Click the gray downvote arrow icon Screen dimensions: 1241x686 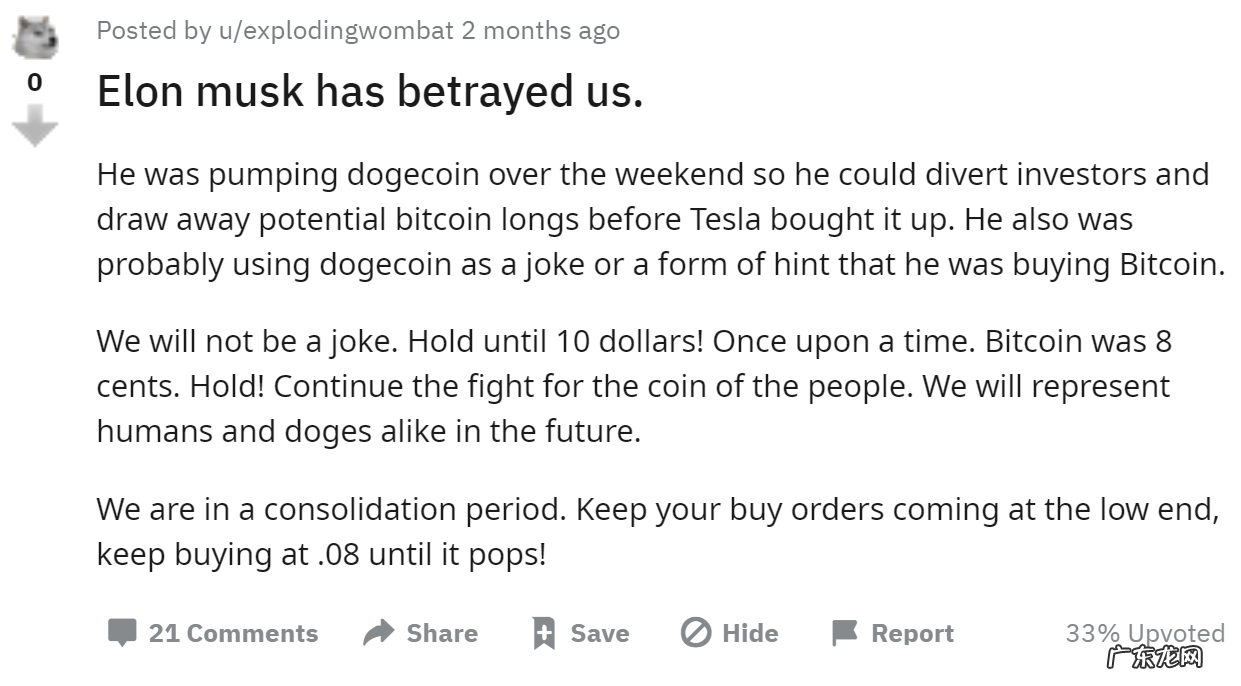pyautogui.click(x=35, y=126)
